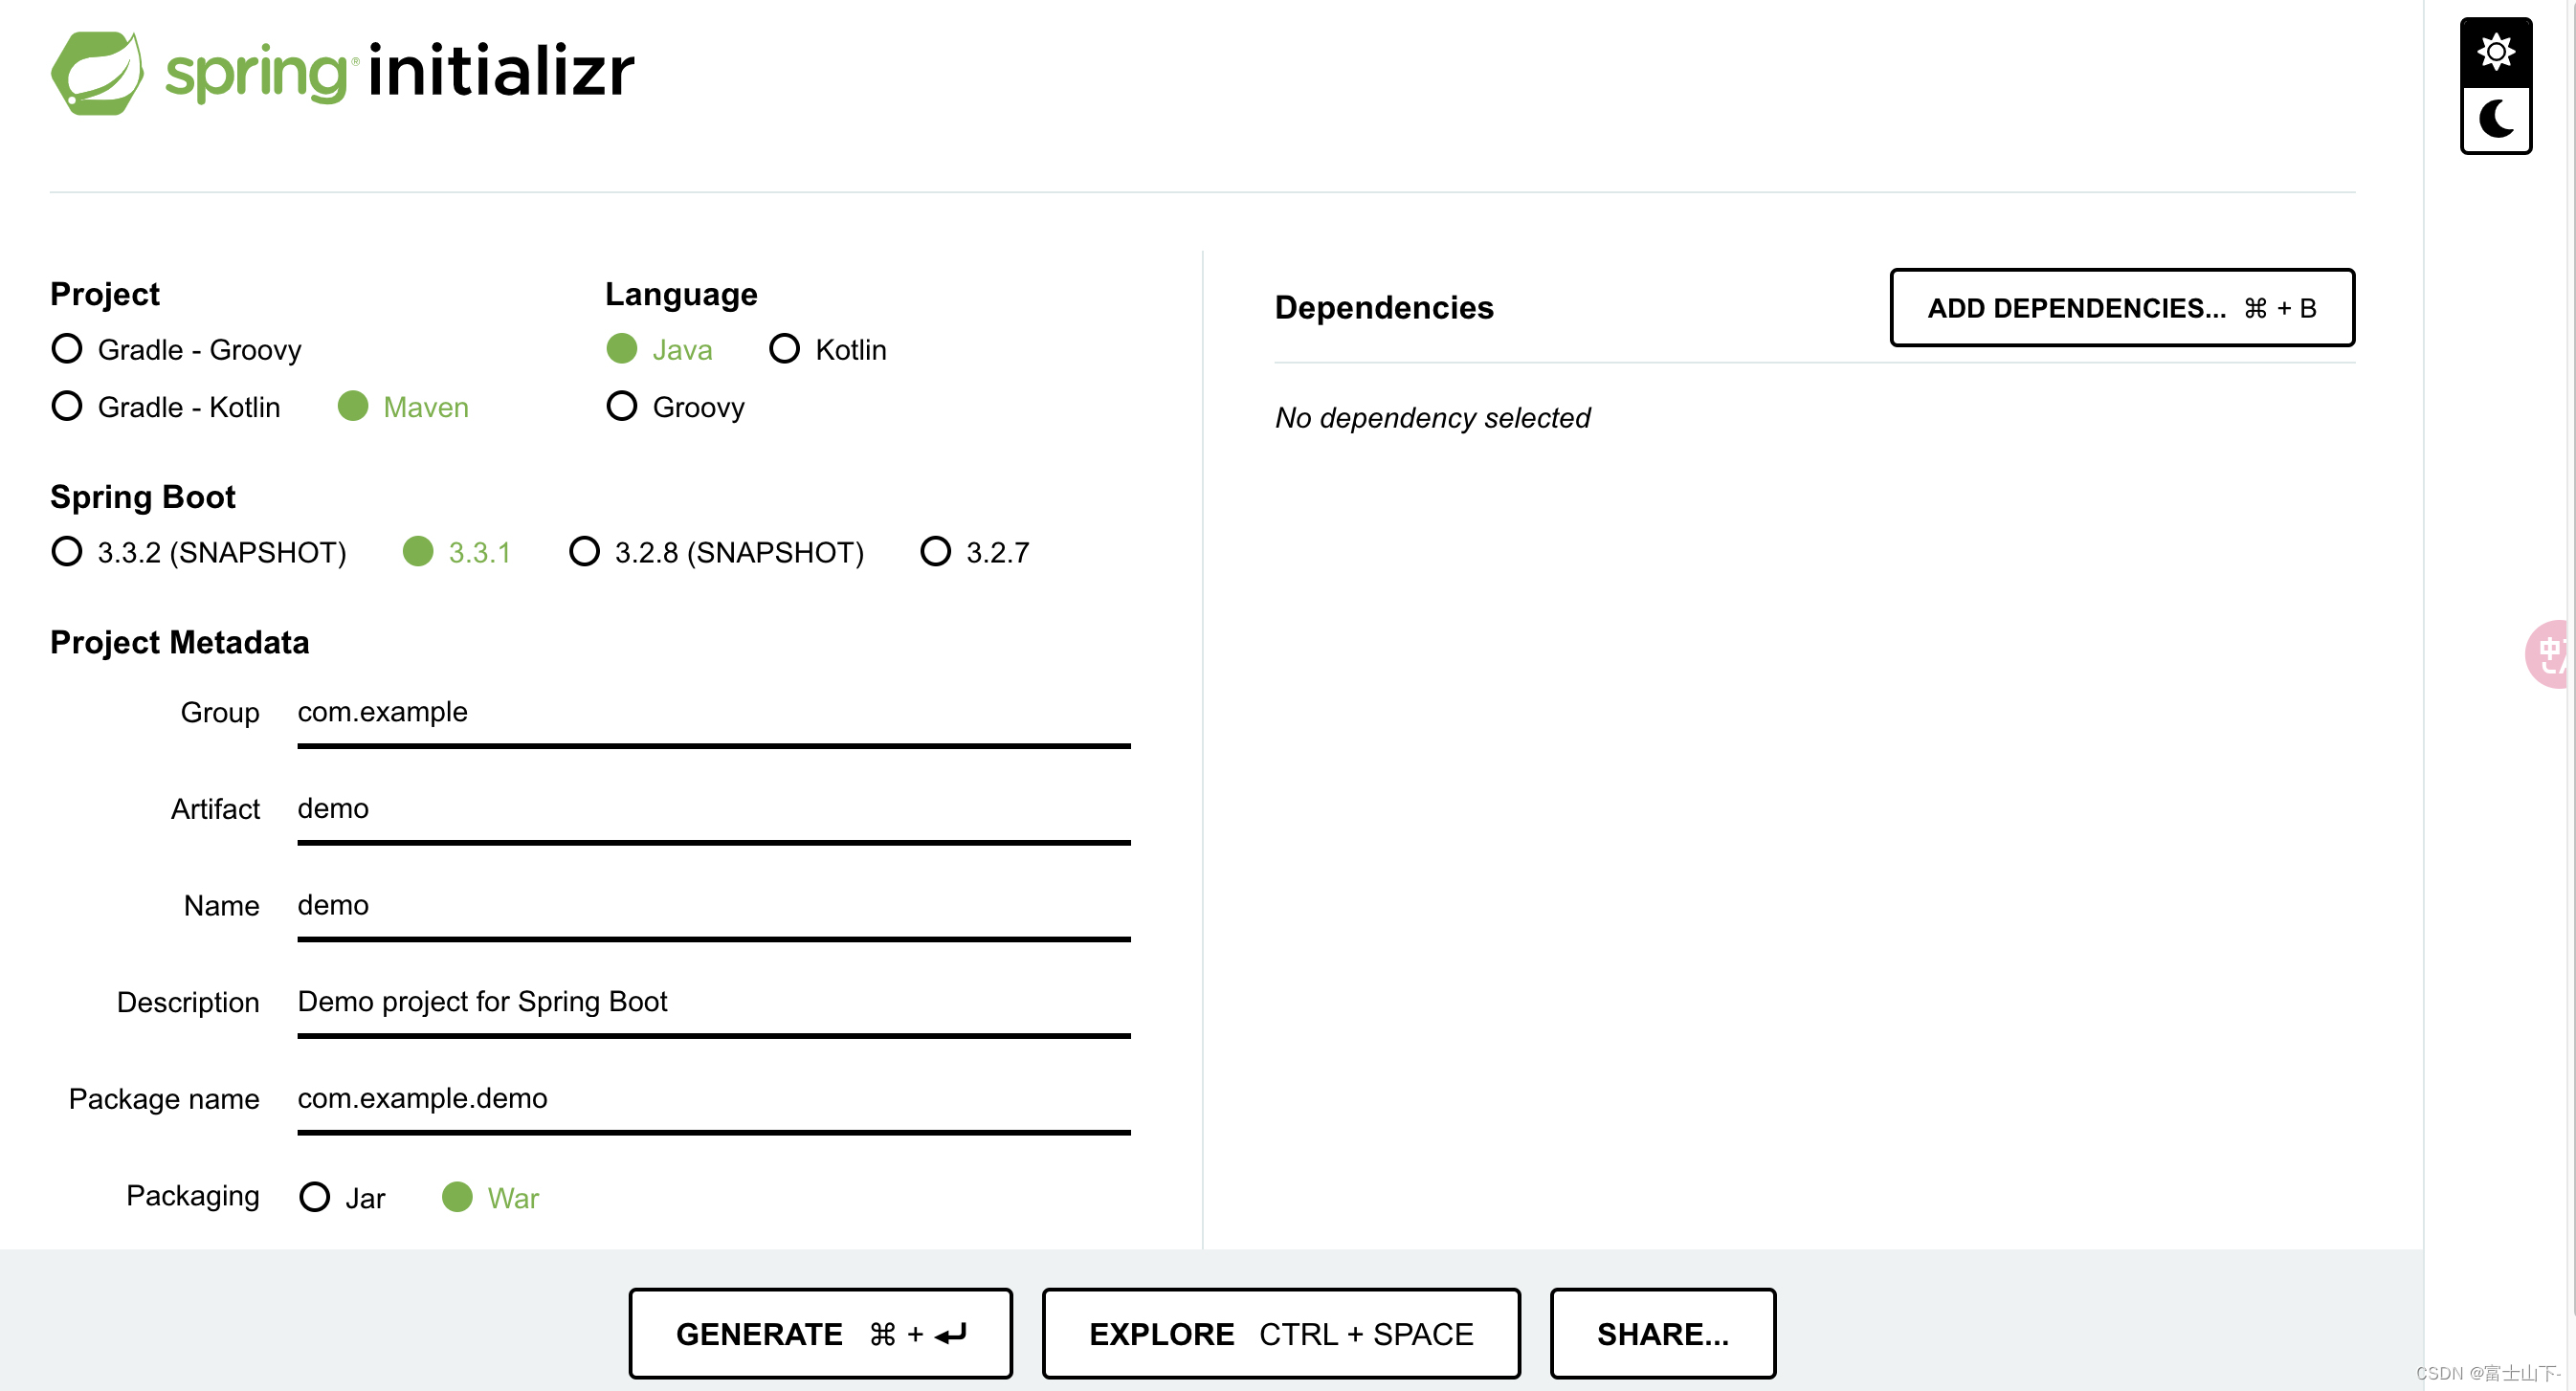This screenshot has width=2576, height=1391.
Task: Select Gradle - Groovy project type
Action: (x=66, y=349)
